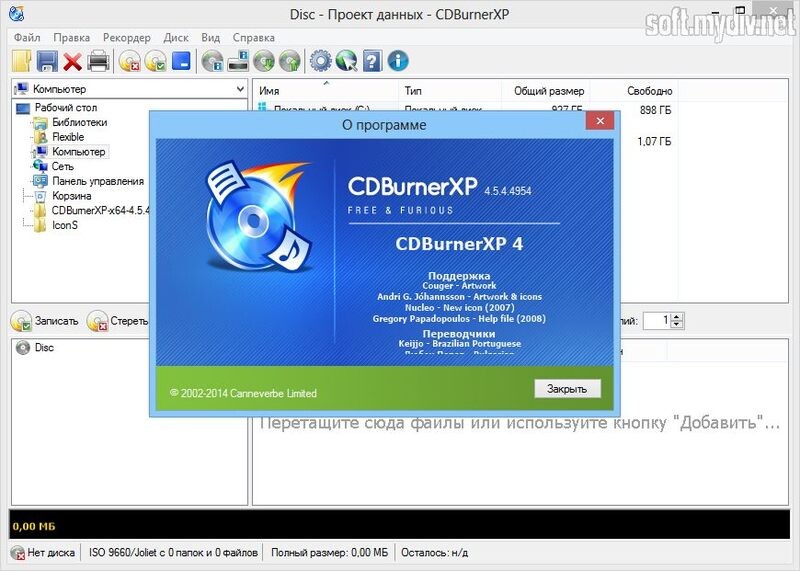Click the grey disc icon with up arrow

289,61
